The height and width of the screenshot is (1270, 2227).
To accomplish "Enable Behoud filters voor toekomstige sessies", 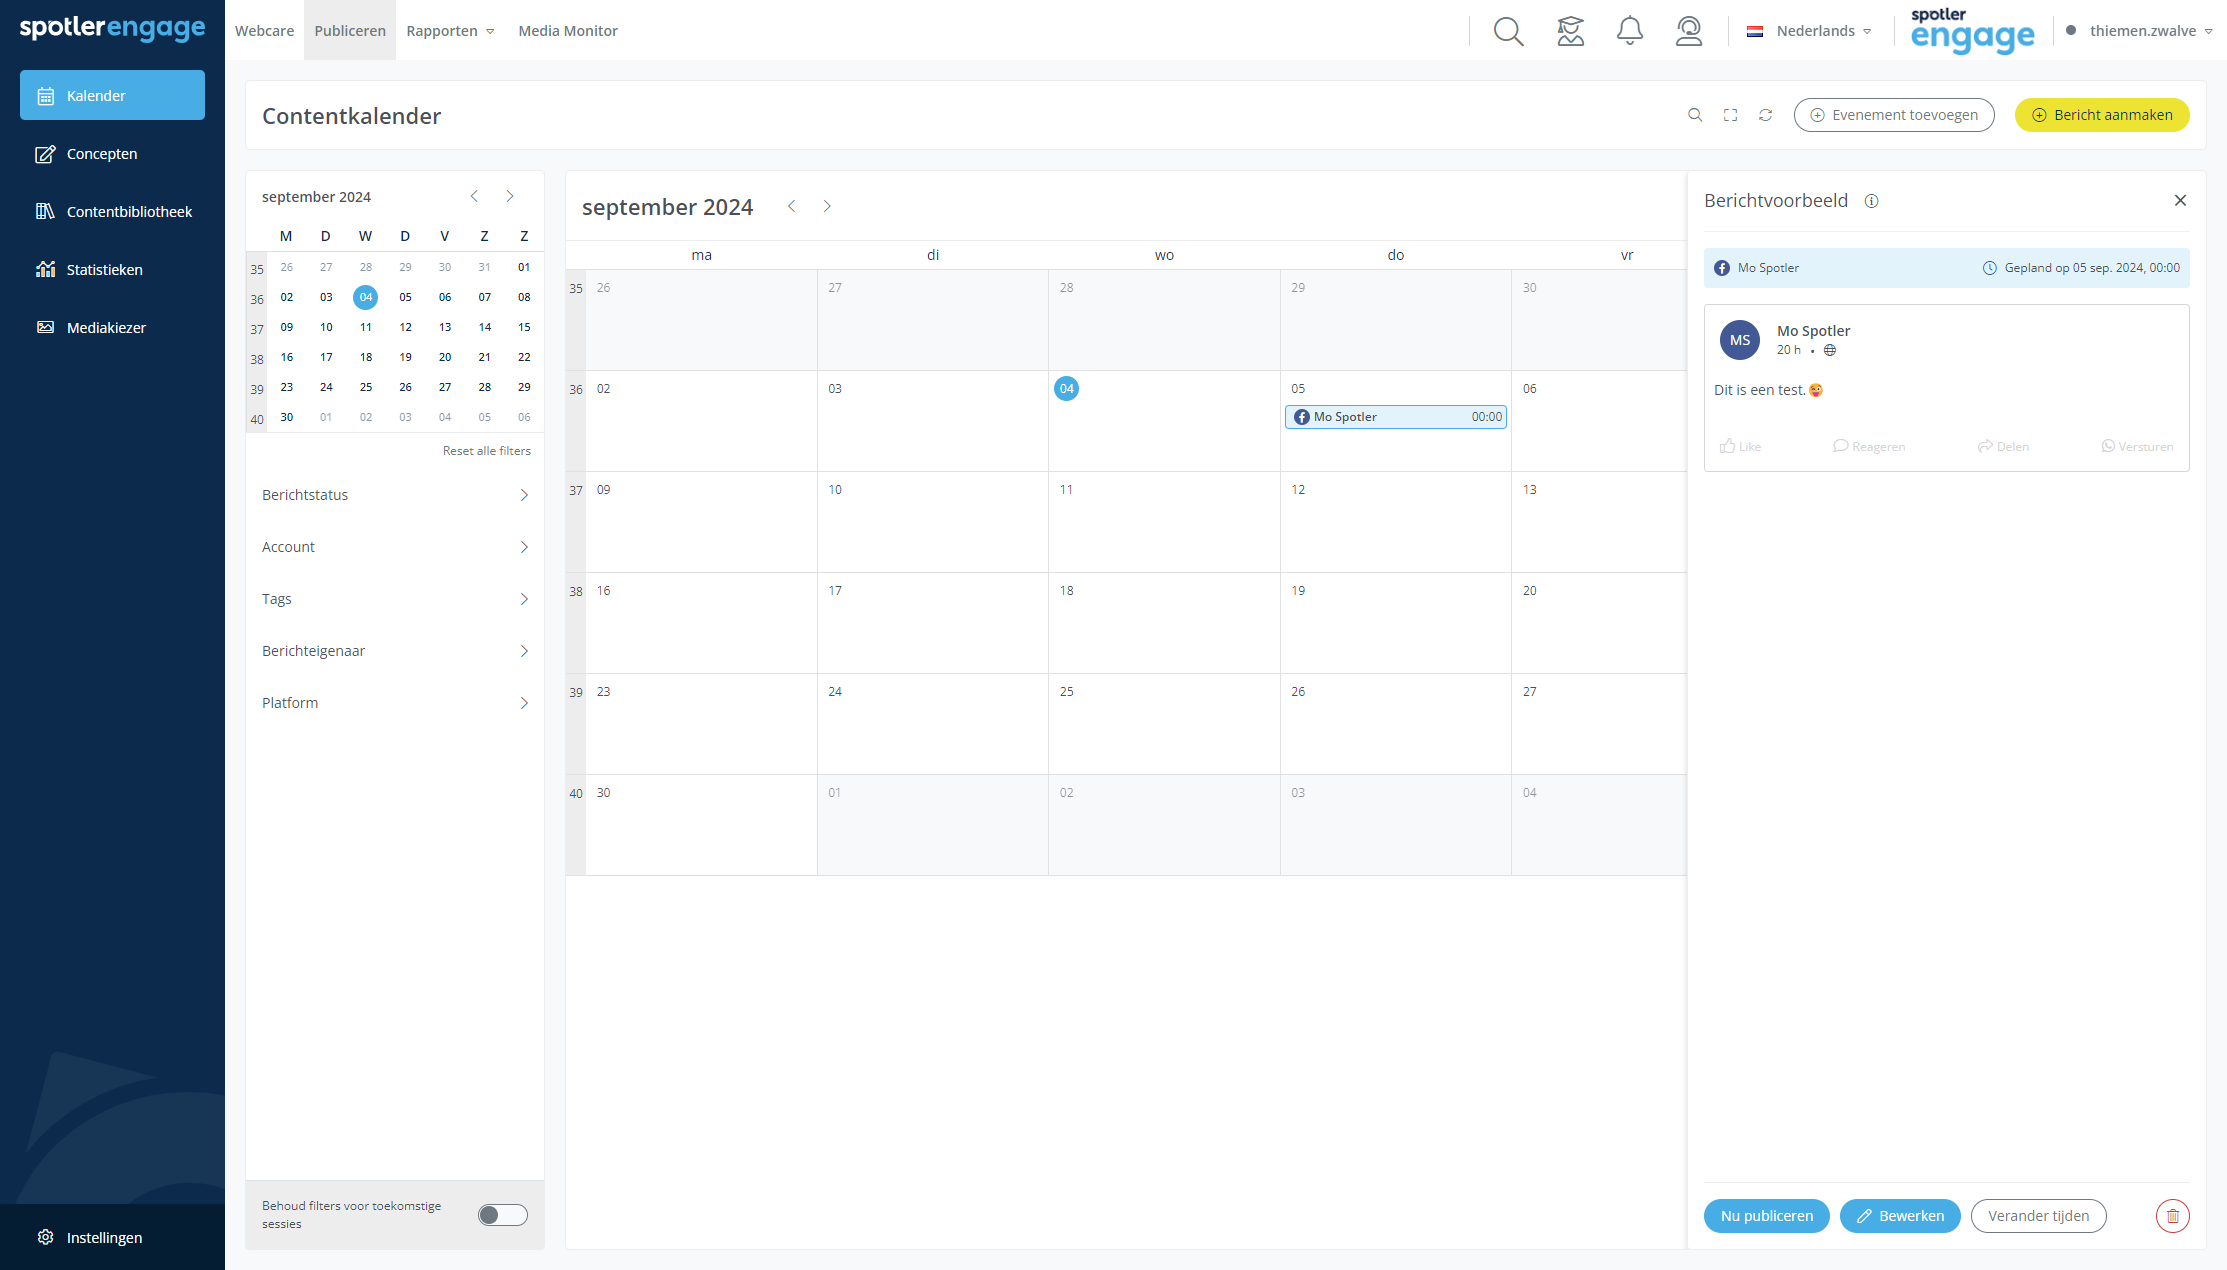I will (x=503, y=1215).
